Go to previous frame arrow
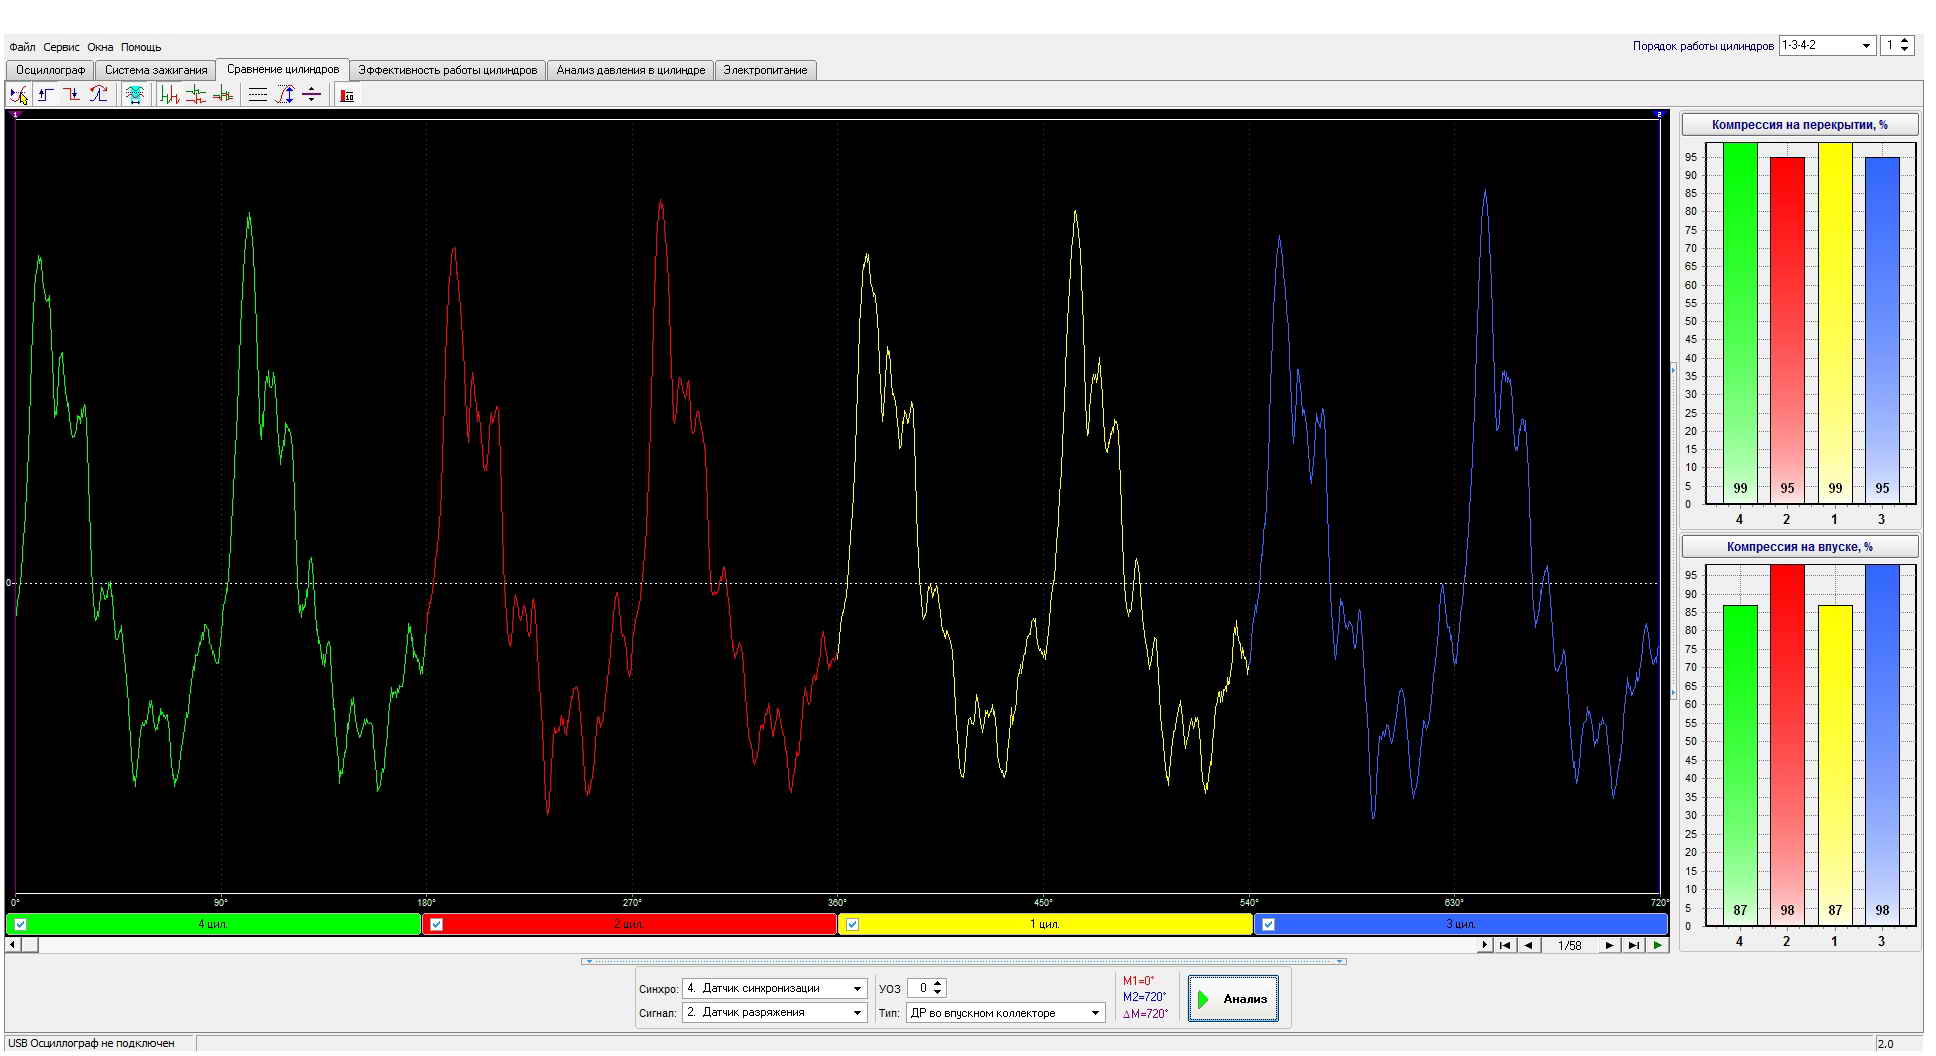Screen dimensions: 1936x1056 pos(1529,945)
